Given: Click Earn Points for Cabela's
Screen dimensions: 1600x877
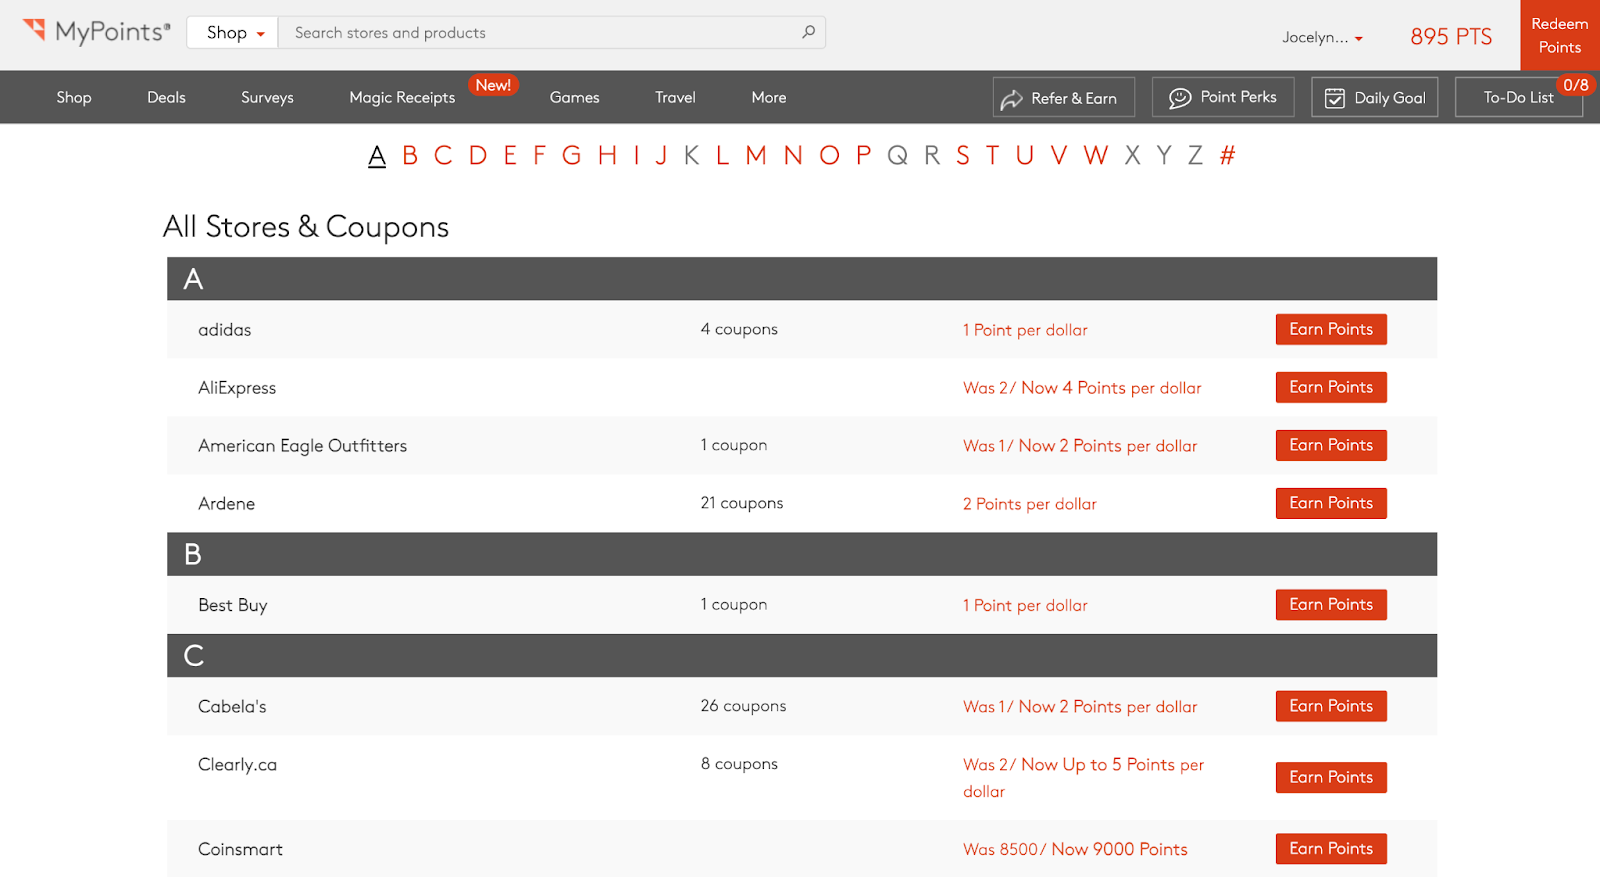Looking at the screenshot, I should (1331, 706).
